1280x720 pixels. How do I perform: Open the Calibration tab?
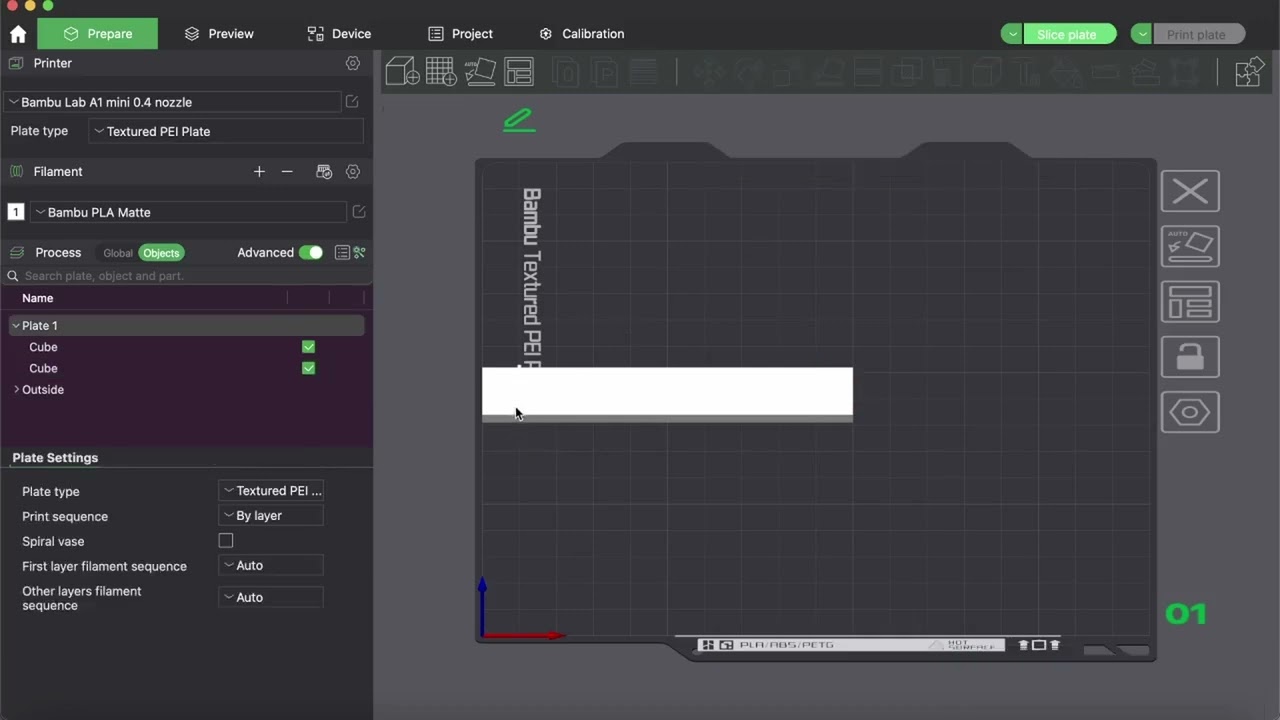581,34
